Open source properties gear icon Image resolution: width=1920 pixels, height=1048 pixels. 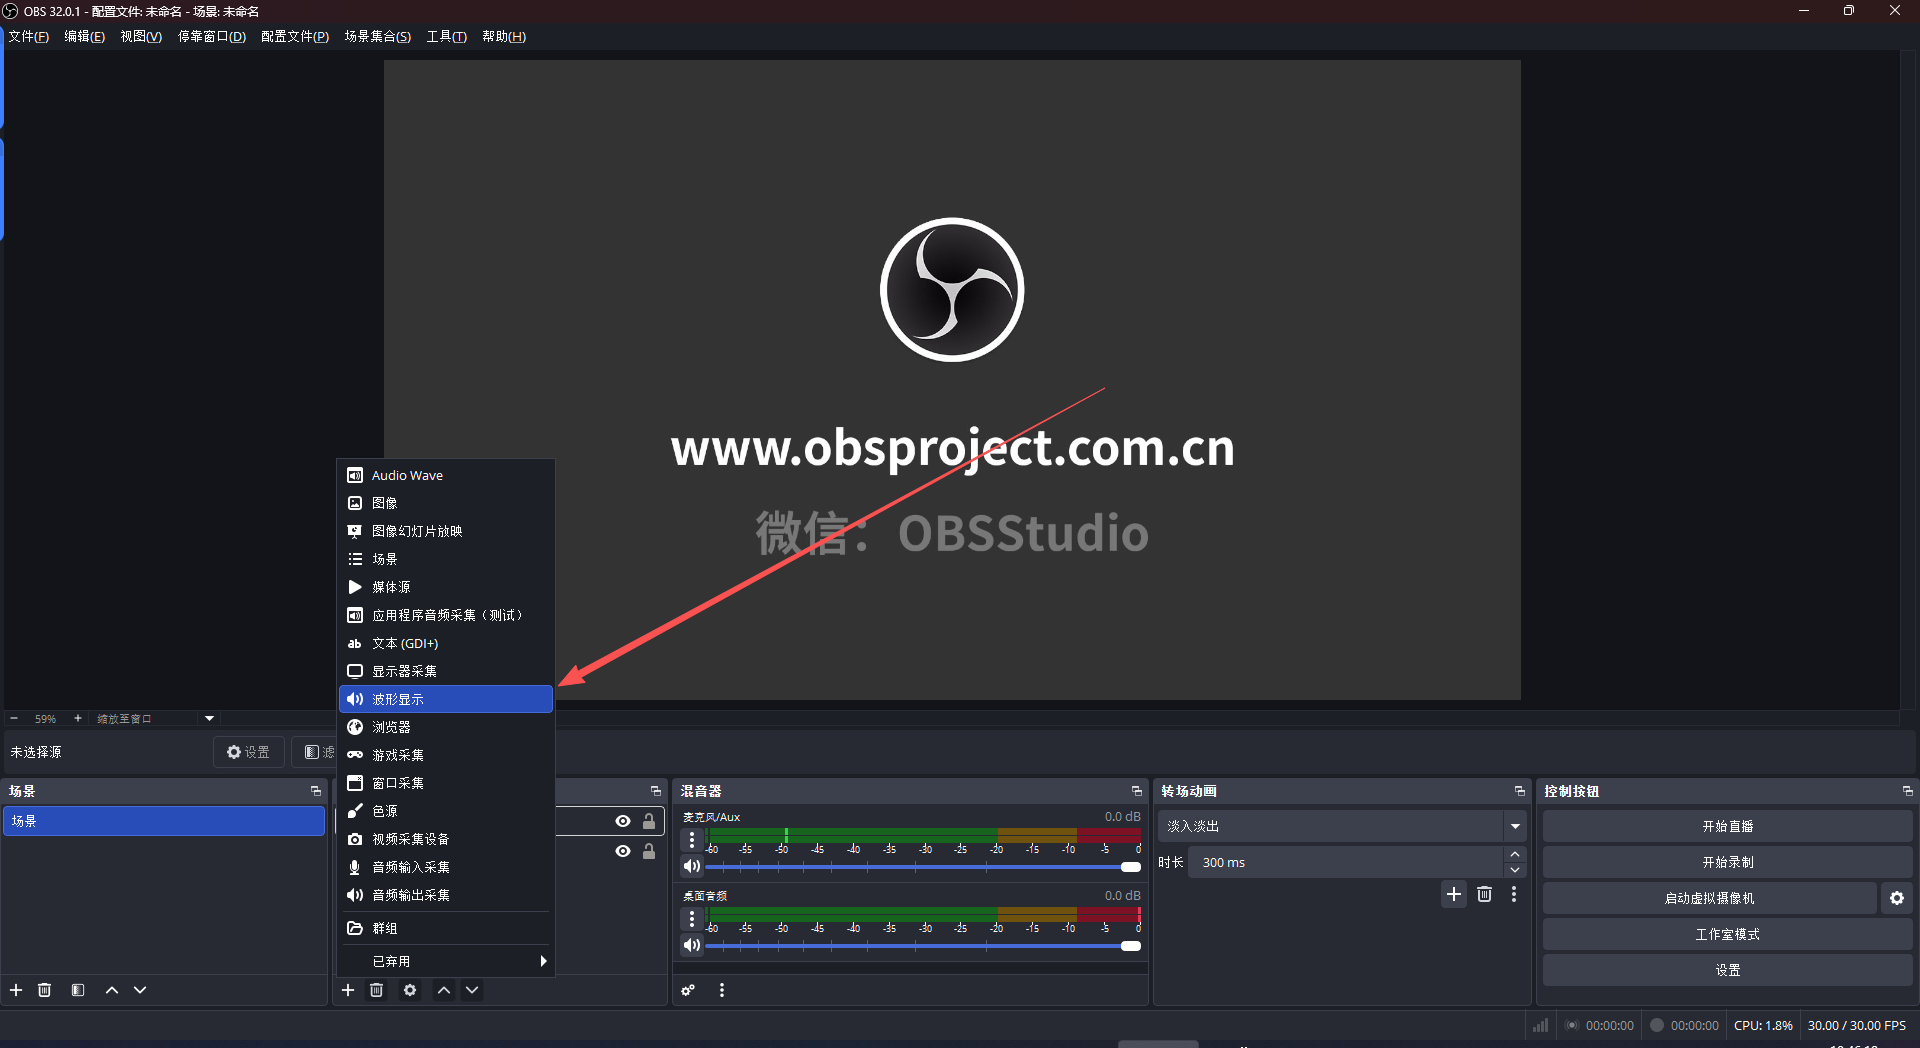[410, 990]
